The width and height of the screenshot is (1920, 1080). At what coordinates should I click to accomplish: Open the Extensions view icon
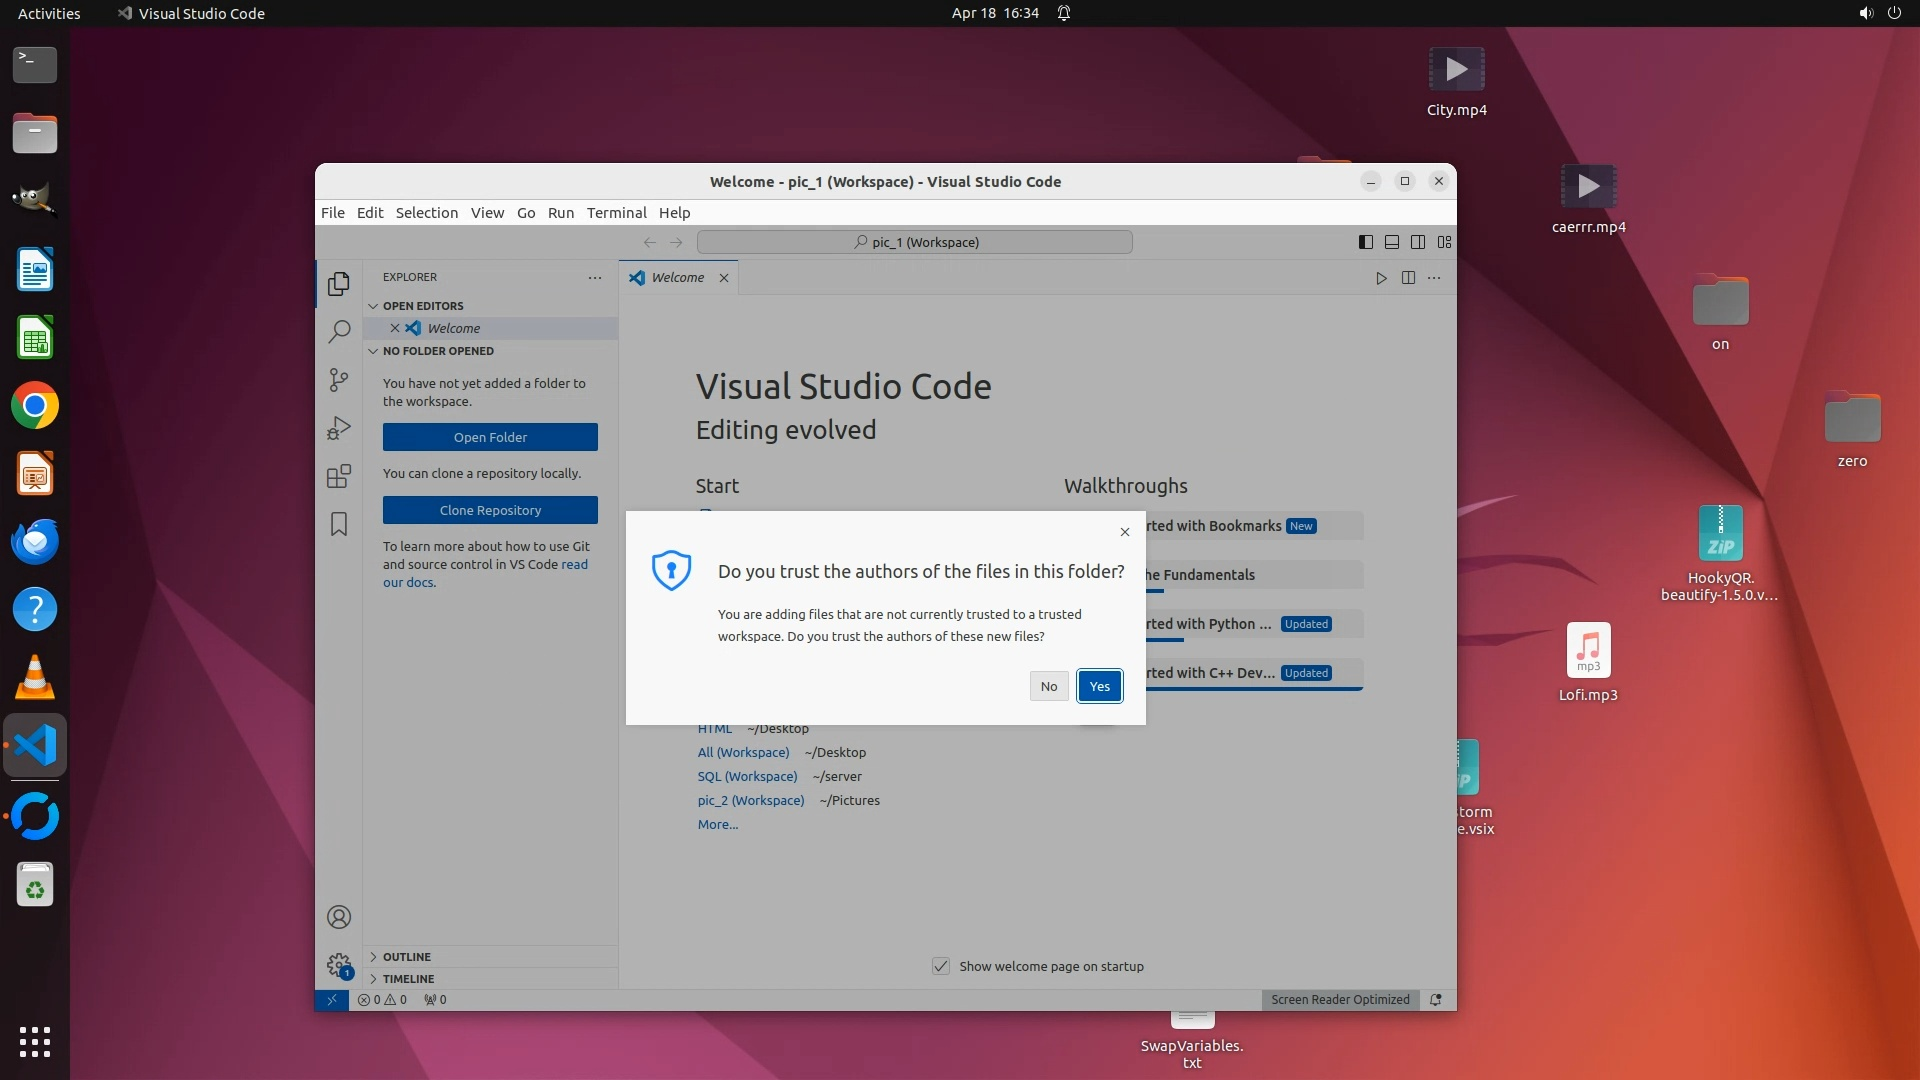[x=339, y=476]
